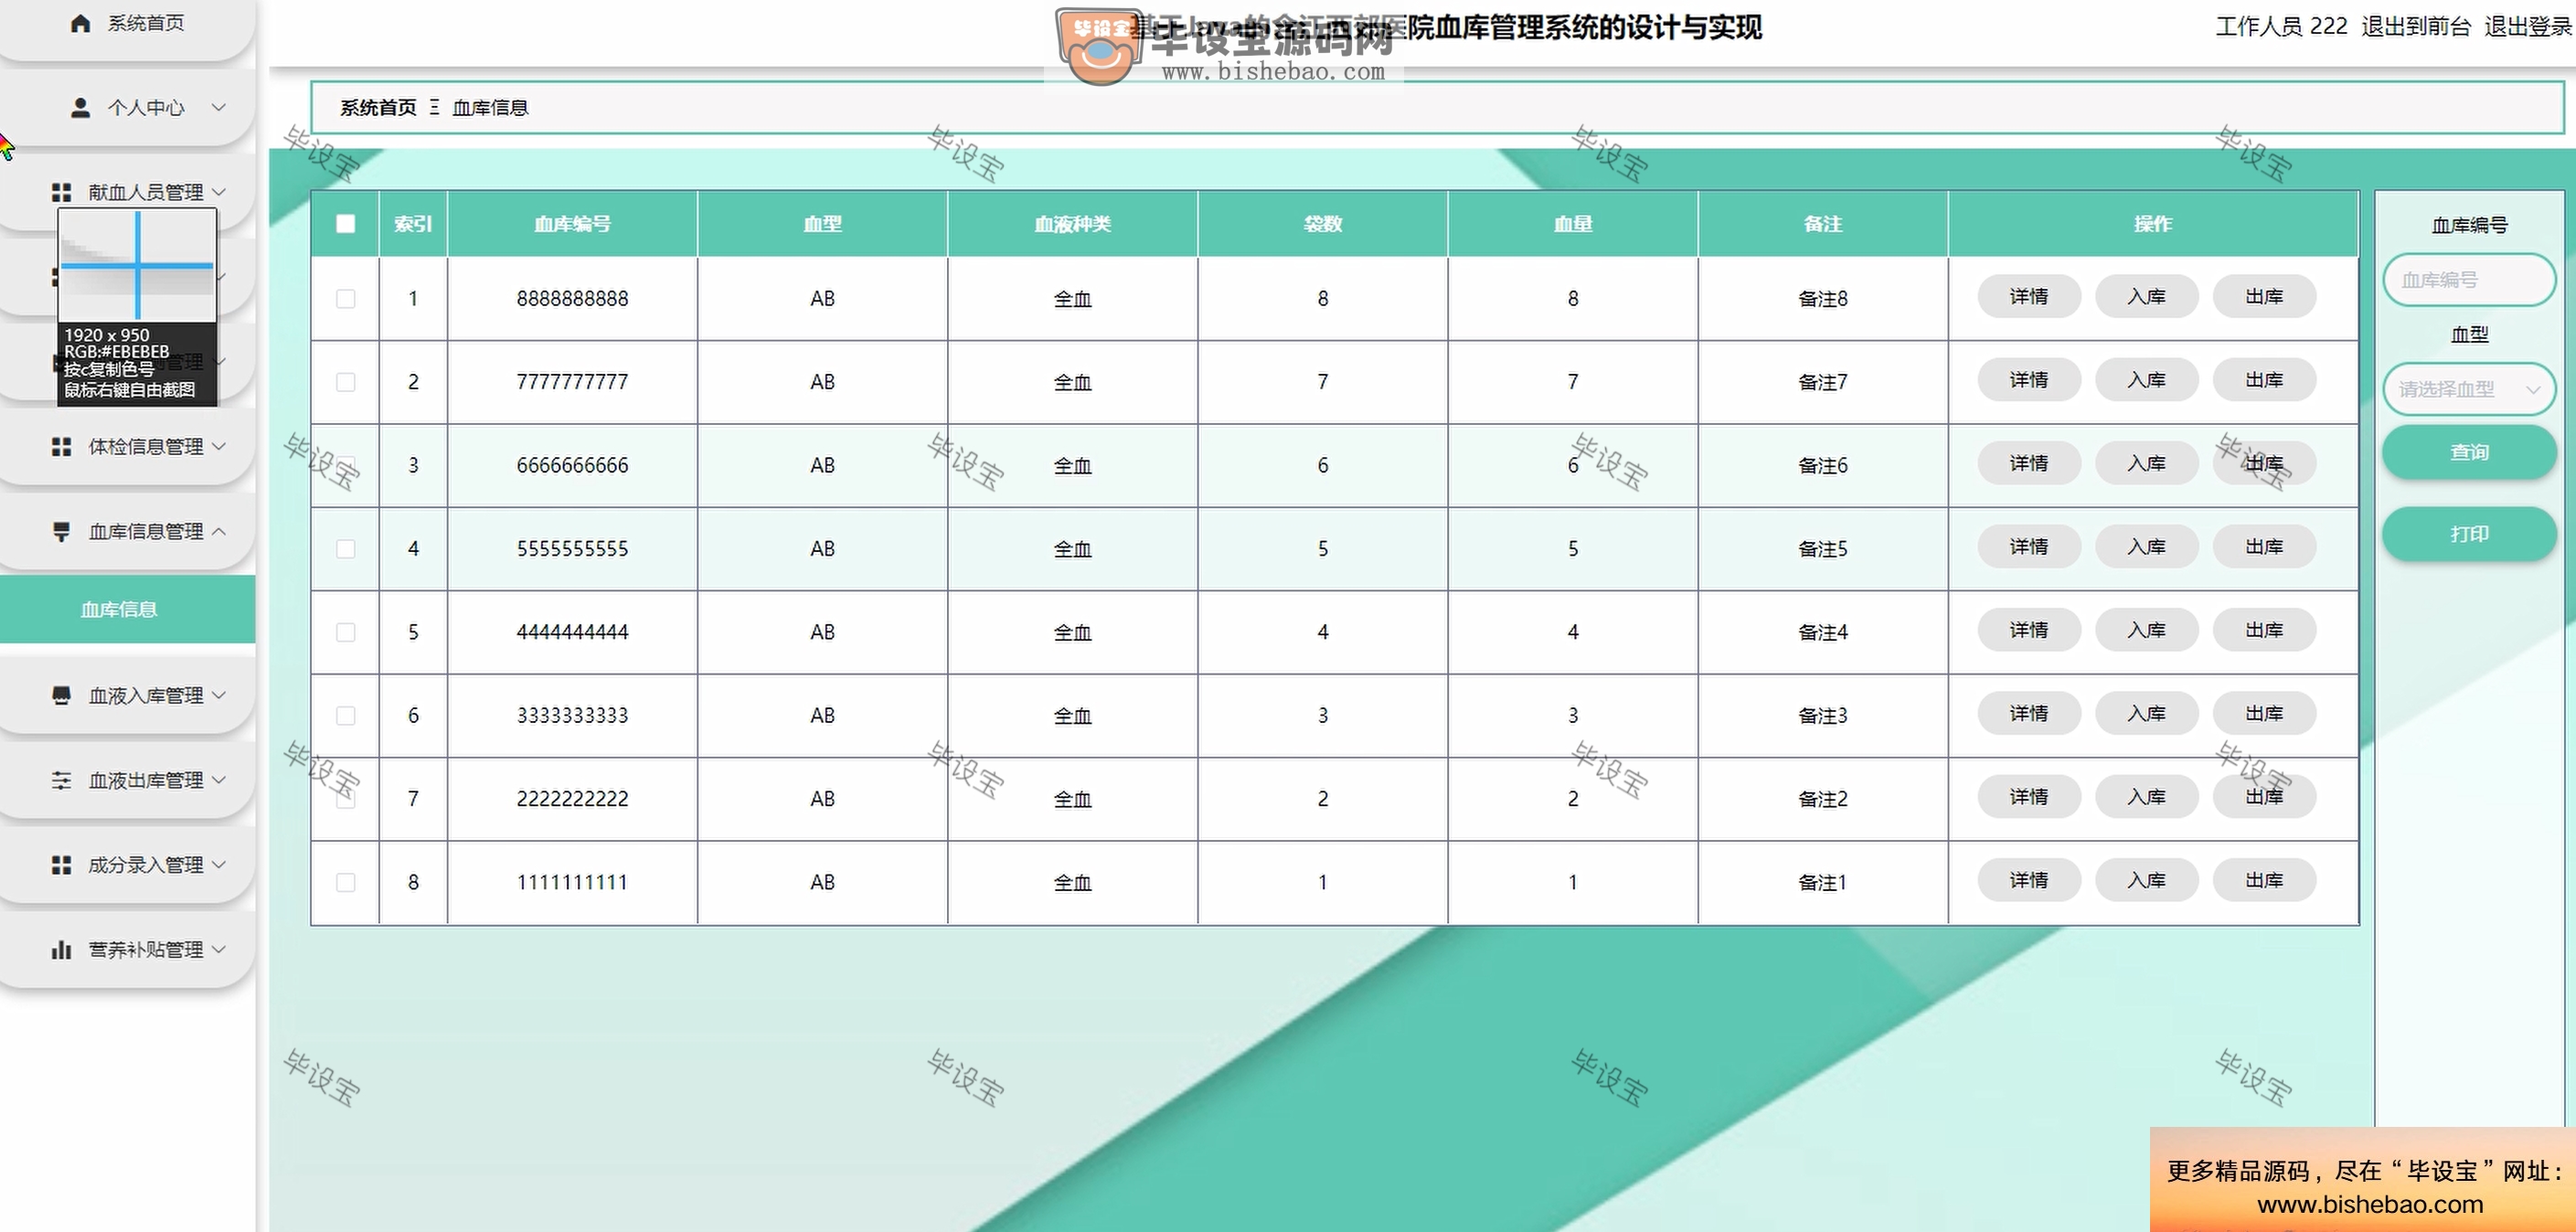Check the row with 血库编号 4444444444
This screenshot has width=2576, height=1232.
pyautogui.click(x=345, y=631)
